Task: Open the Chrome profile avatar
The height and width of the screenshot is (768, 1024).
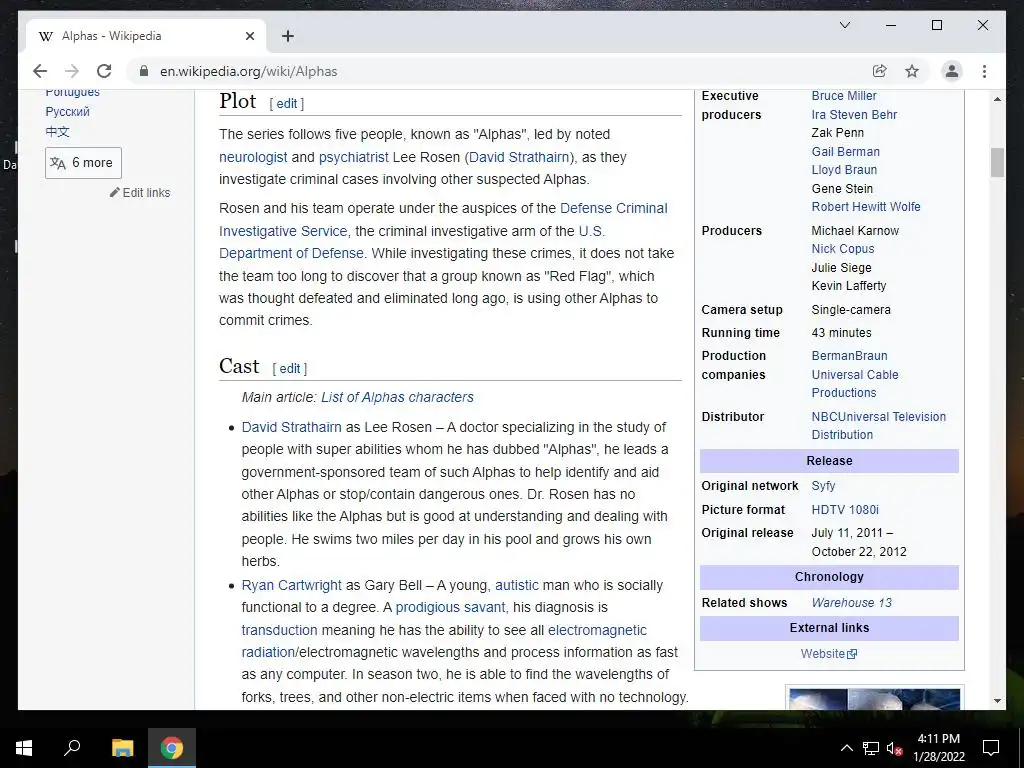Action: [952, 71]
